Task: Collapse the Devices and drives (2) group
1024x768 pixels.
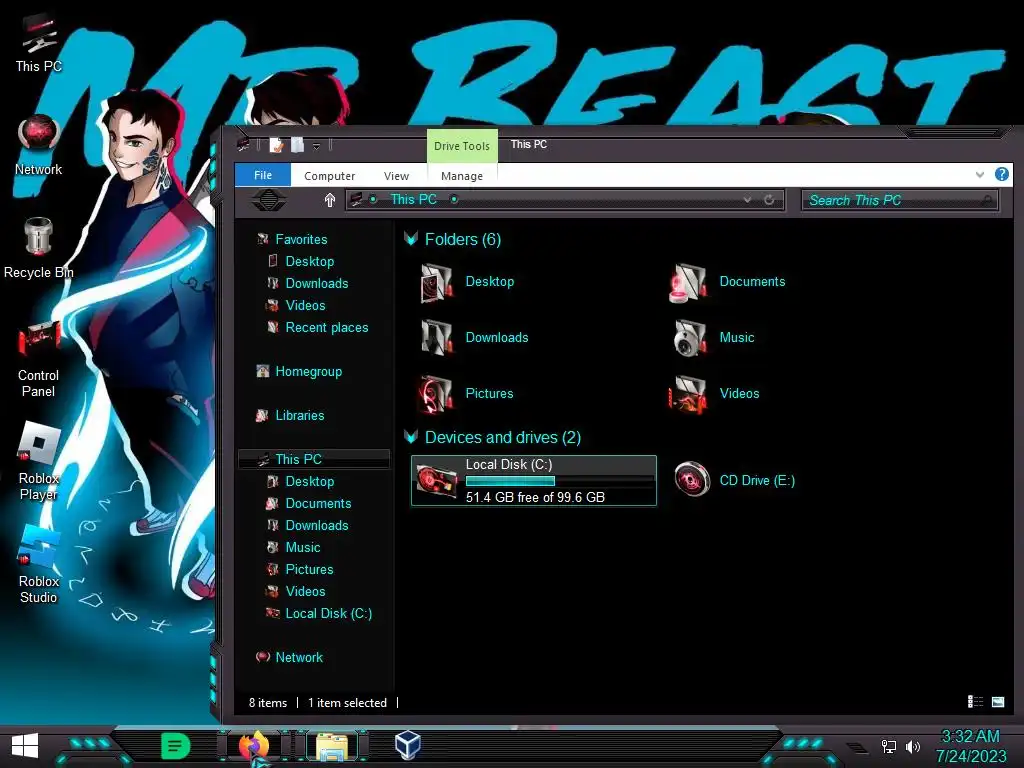Action: pyautogui.click(x=411, y=437)
